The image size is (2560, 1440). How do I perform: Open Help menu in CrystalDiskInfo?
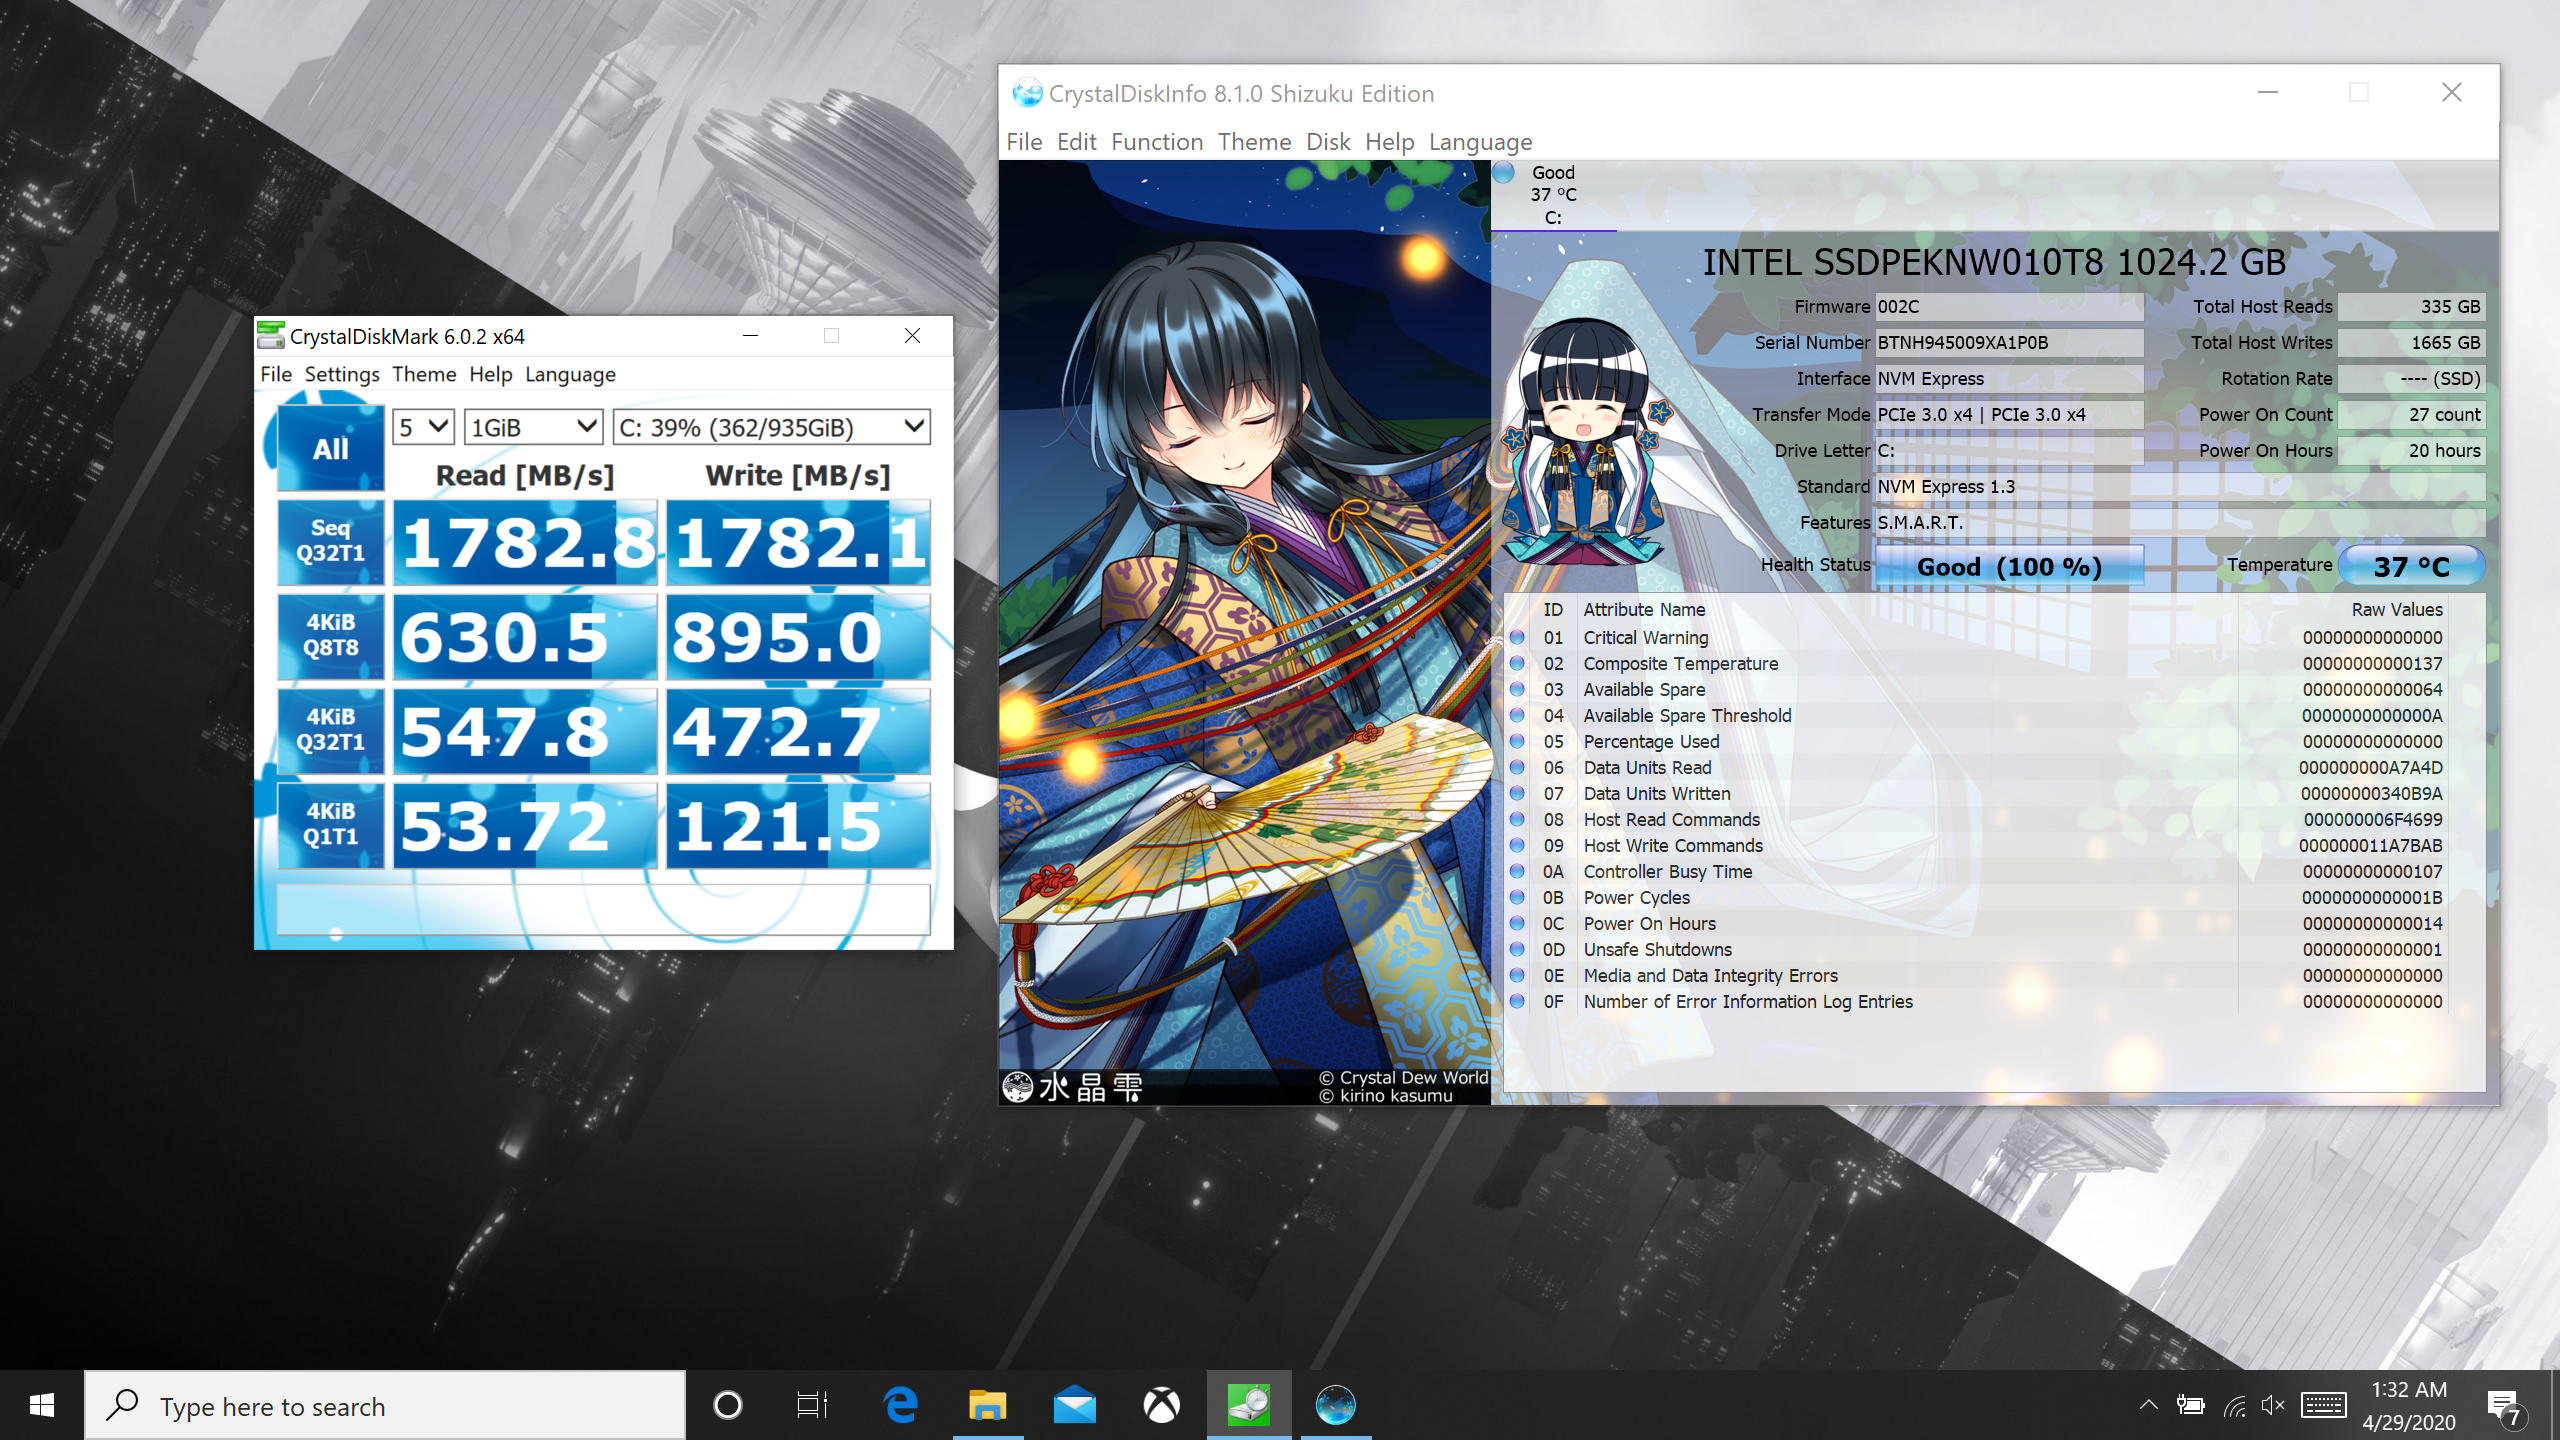coord(1389,142)
